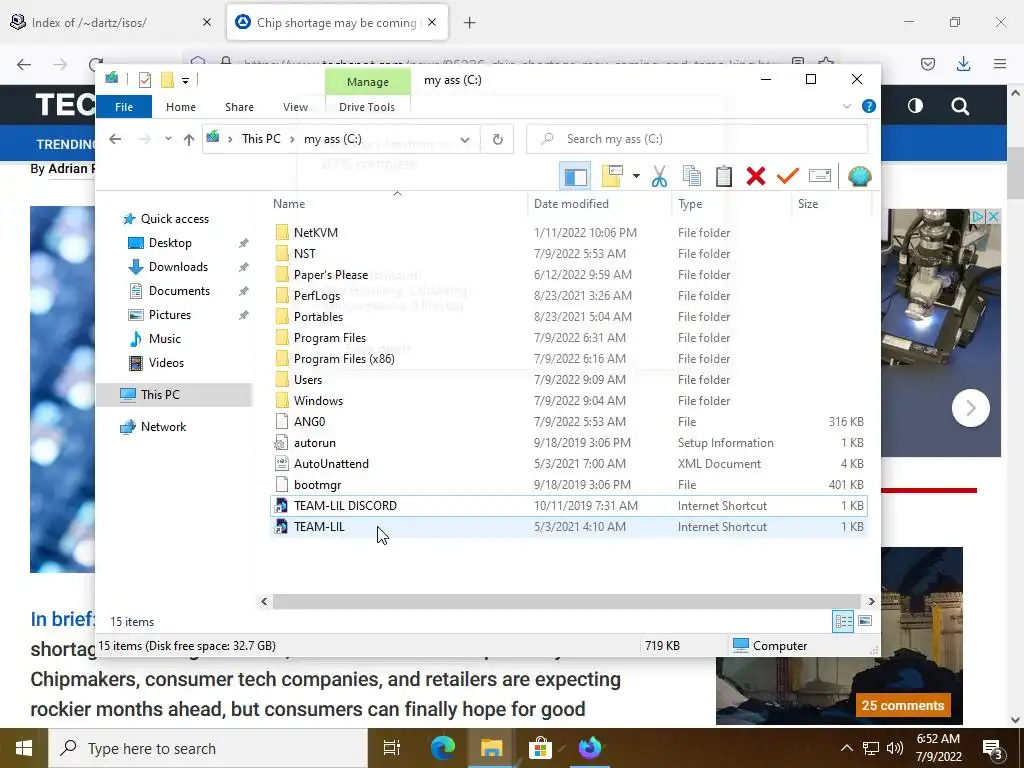The image size is (1024, 768).
Task: Select Quick access in navigation pane
Action: 174,219
